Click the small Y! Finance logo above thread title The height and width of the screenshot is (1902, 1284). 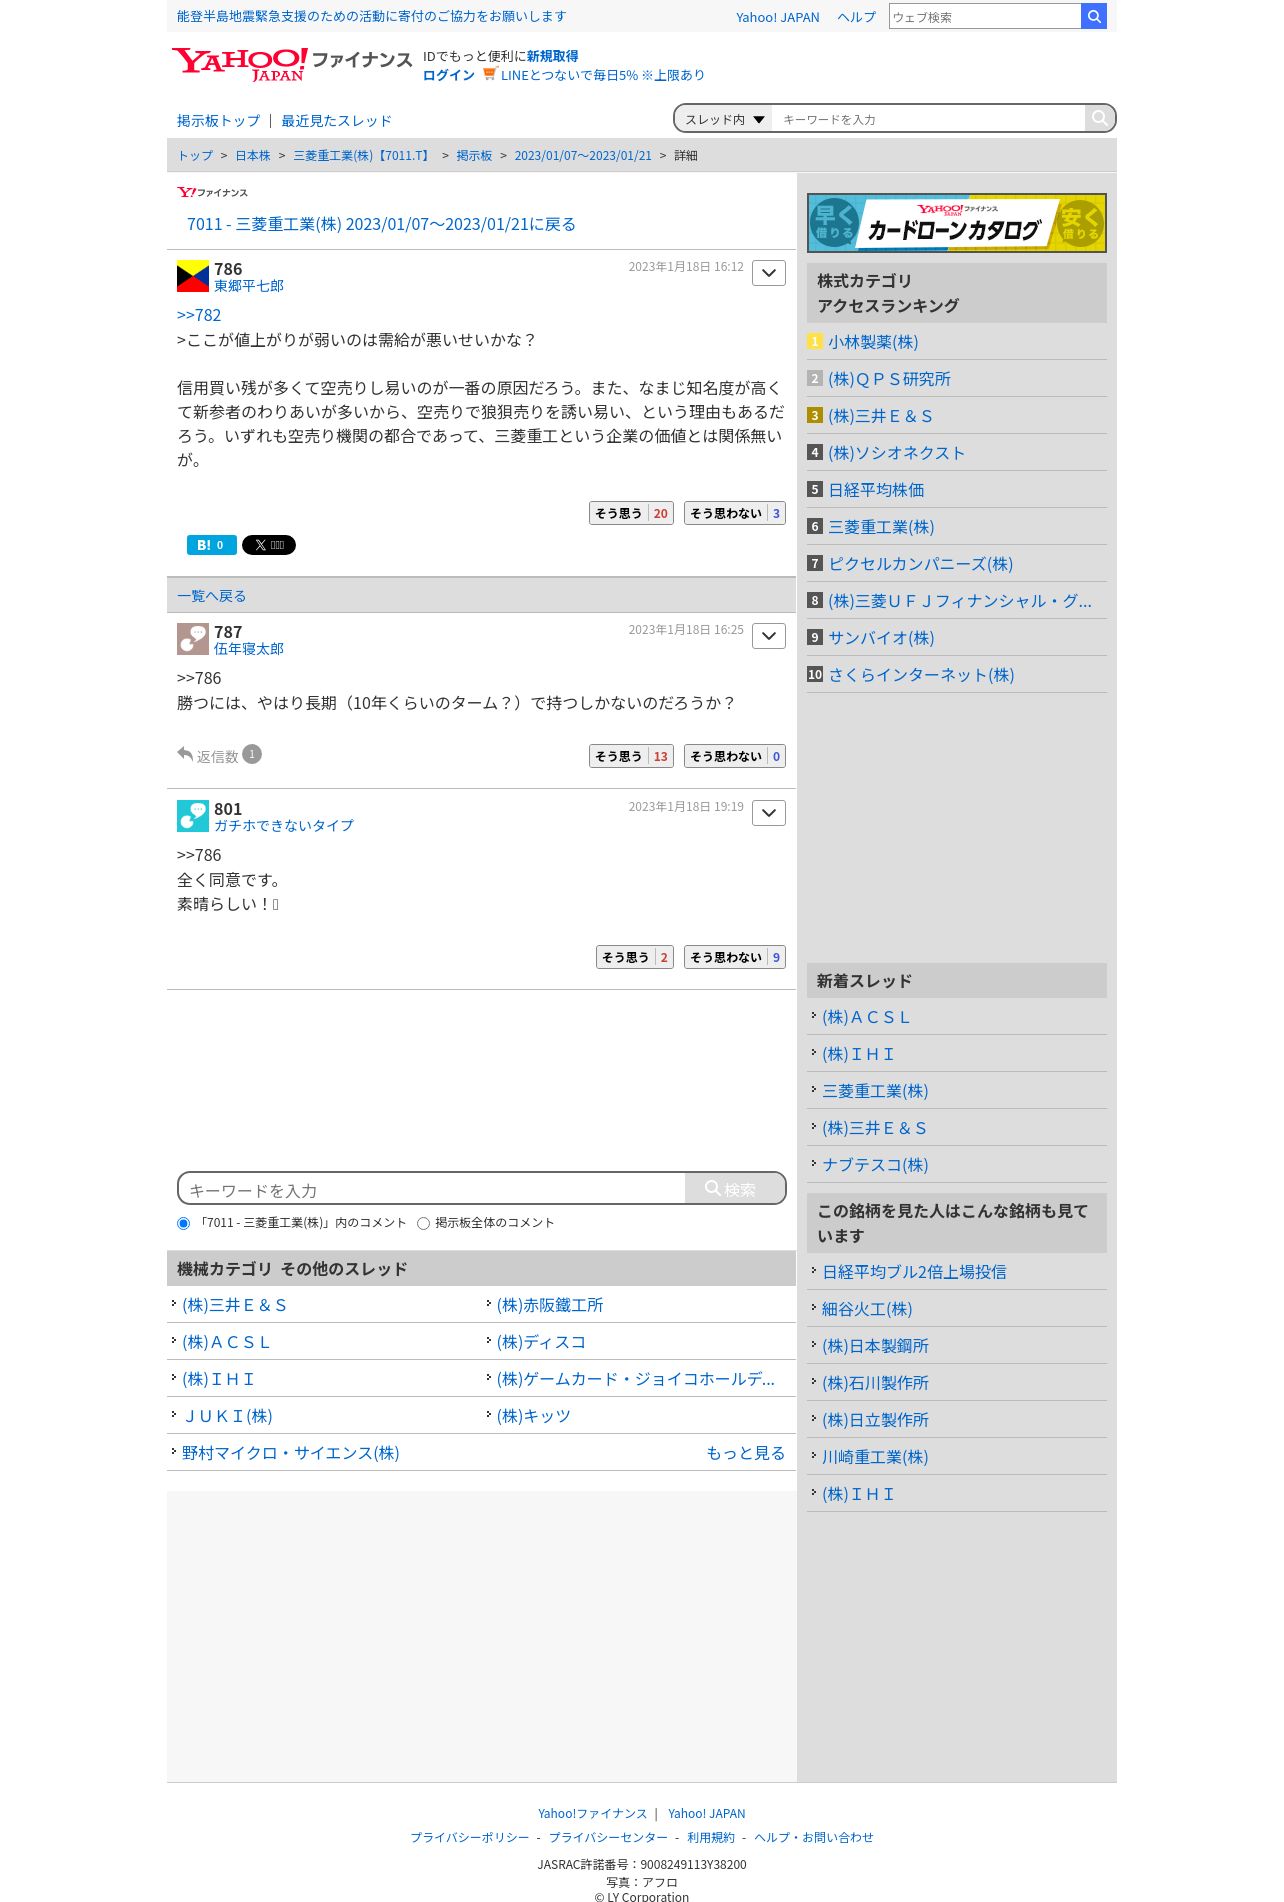click(212, 192)
